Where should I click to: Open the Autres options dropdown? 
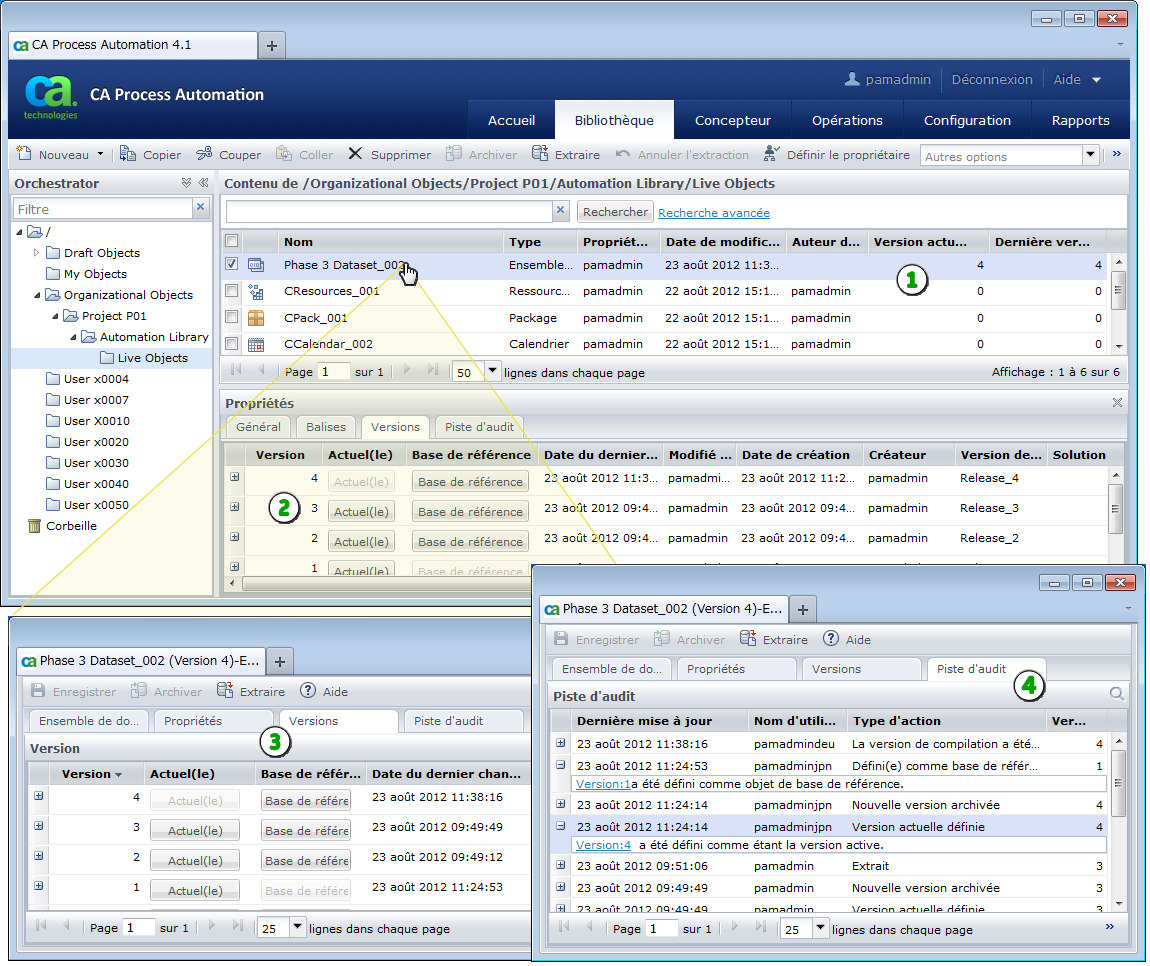(x=1090, y=156)
